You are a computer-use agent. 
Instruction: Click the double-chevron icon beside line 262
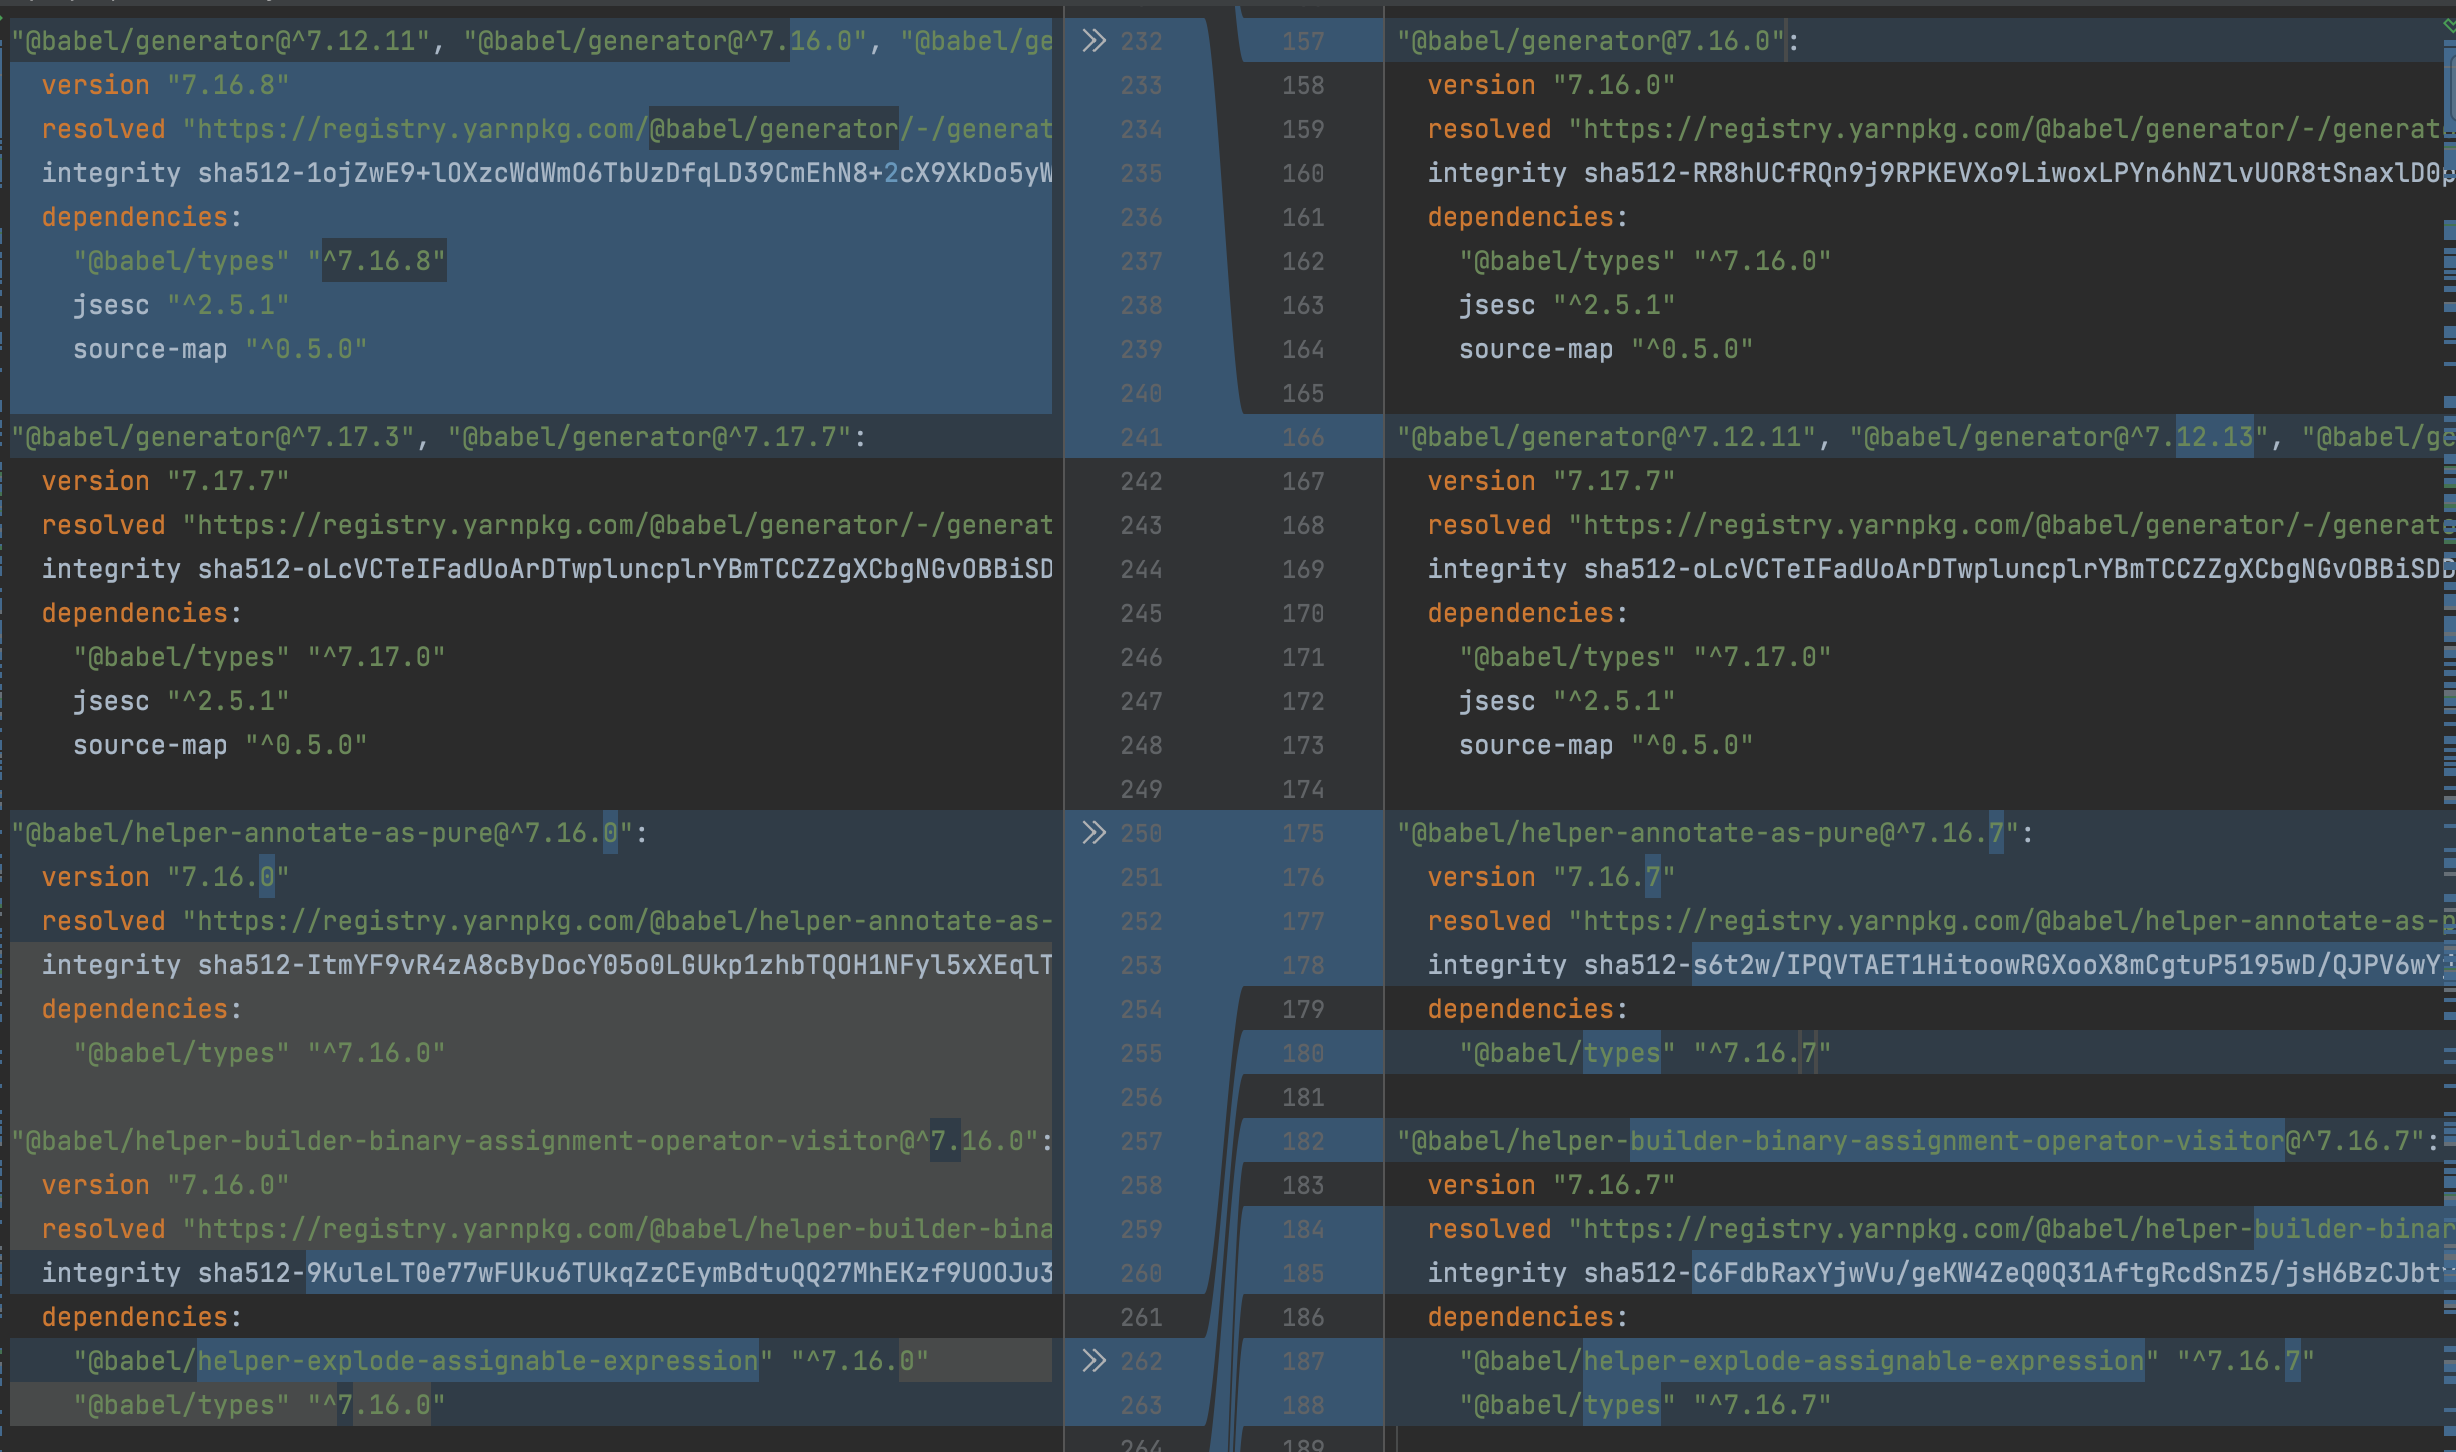[x=1095, y=1361]
